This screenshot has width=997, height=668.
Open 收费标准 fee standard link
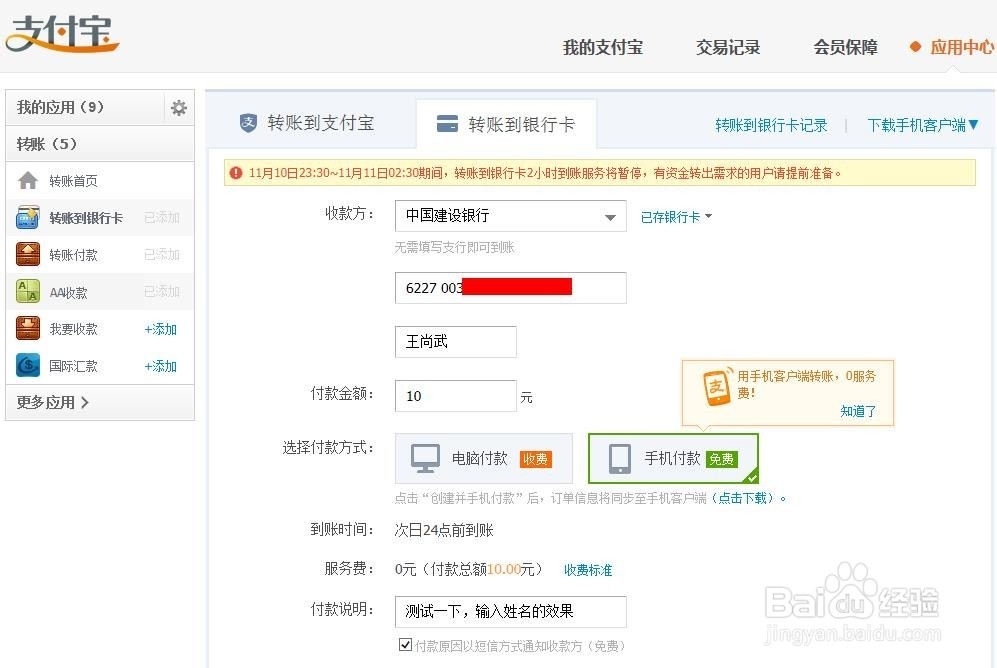(588, 570)
